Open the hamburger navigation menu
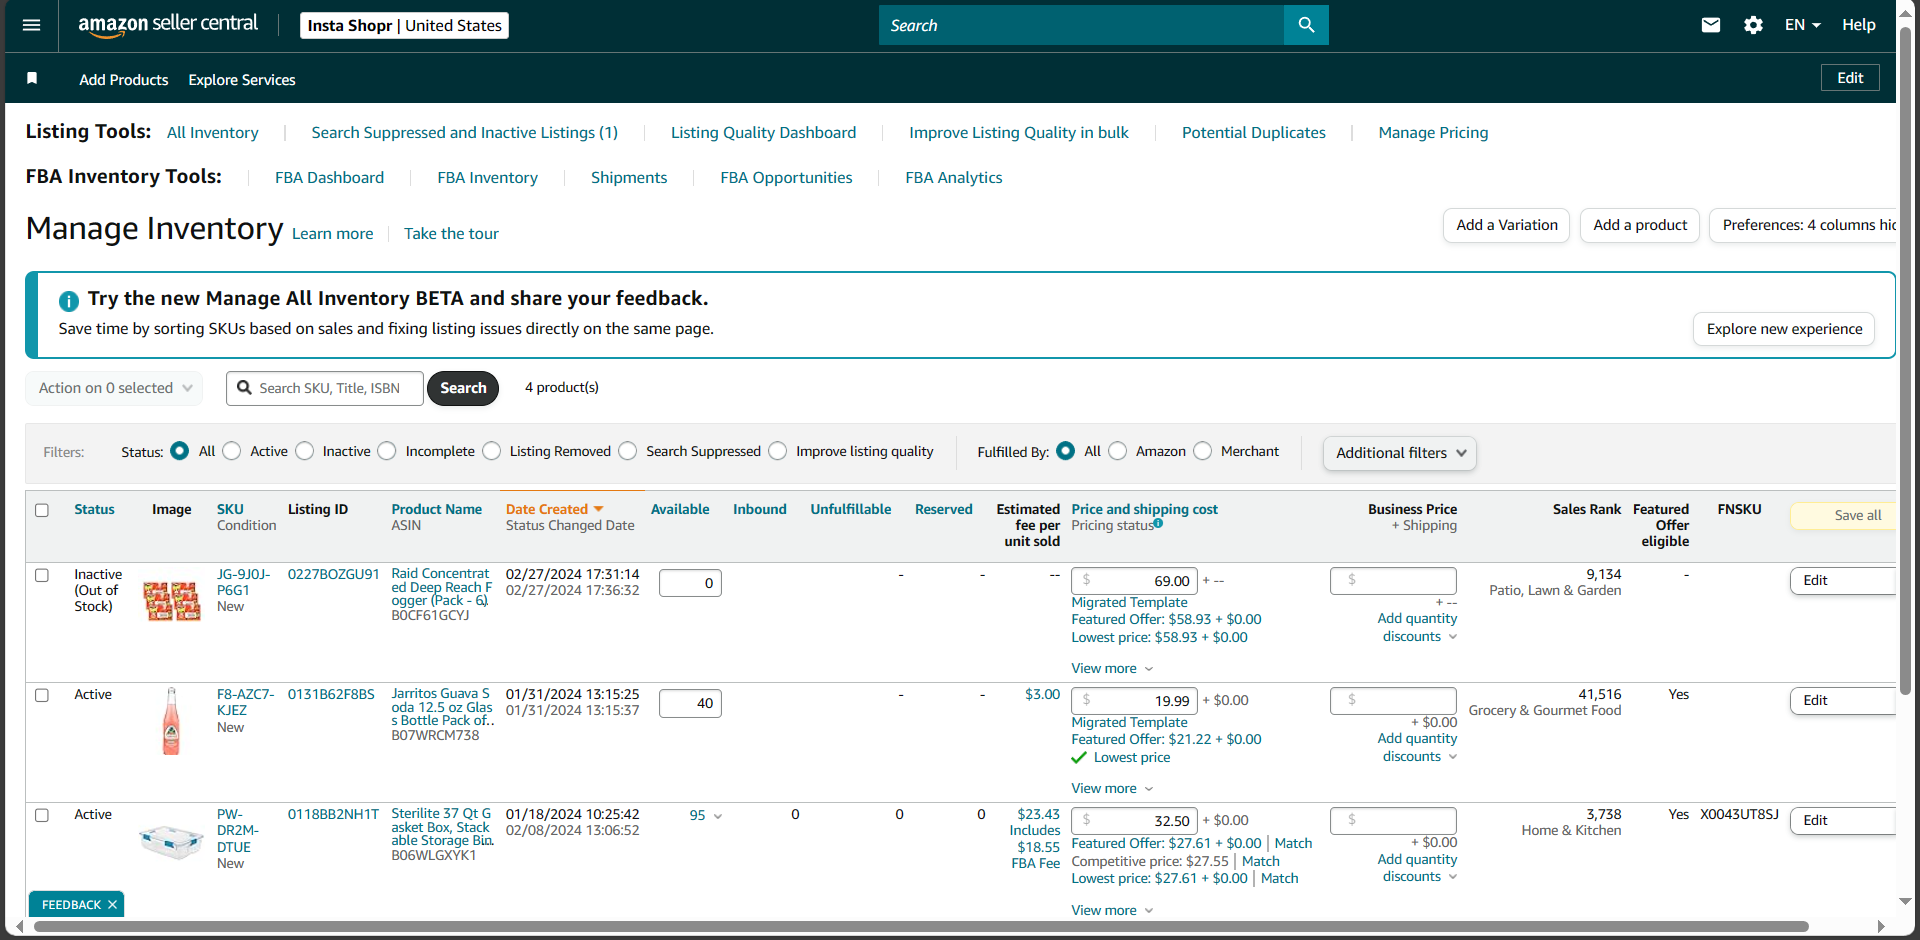This screenshot has height=940, width=1920. 32,25
